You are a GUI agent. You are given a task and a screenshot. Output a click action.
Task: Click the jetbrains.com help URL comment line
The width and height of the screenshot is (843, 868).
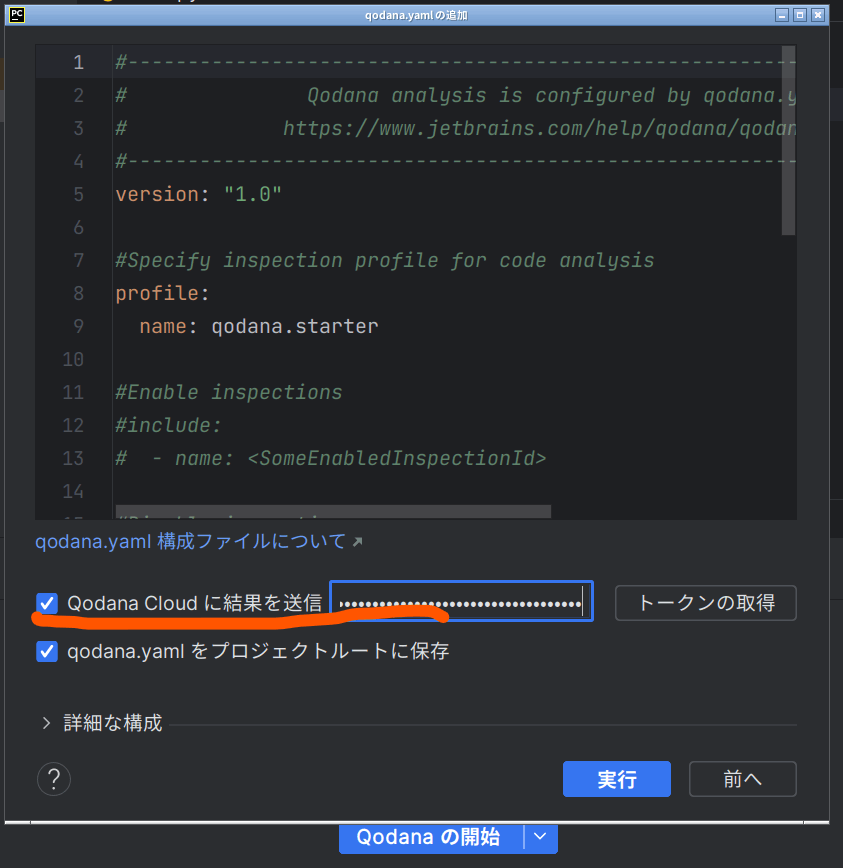click(456, 128)
